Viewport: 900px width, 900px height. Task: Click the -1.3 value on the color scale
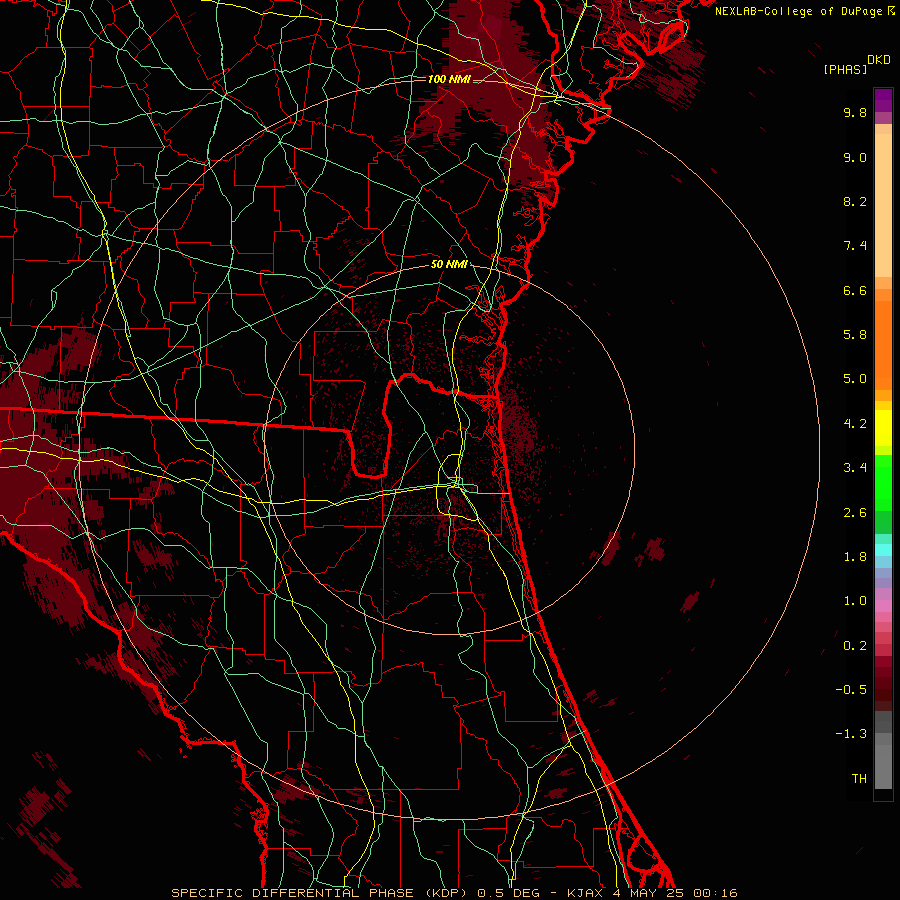click(x=851, y=734)
